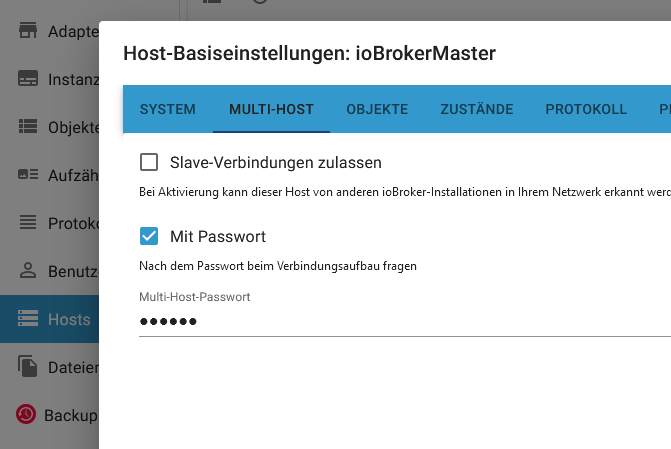Uncheck the Mit Passwort checkbox
The width and height of the screenshot is (671, 449).
pyautogui.click(x=149, y=236)
